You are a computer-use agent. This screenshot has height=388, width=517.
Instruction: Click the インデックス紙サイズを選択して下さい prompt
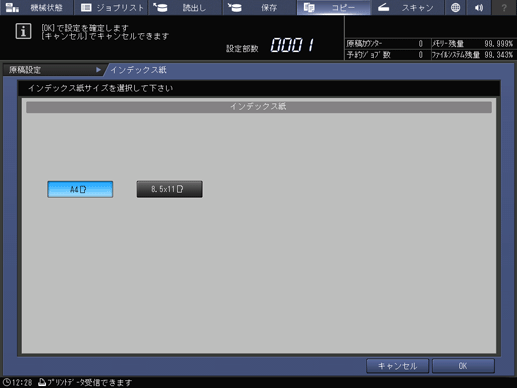tap(100, 88)
